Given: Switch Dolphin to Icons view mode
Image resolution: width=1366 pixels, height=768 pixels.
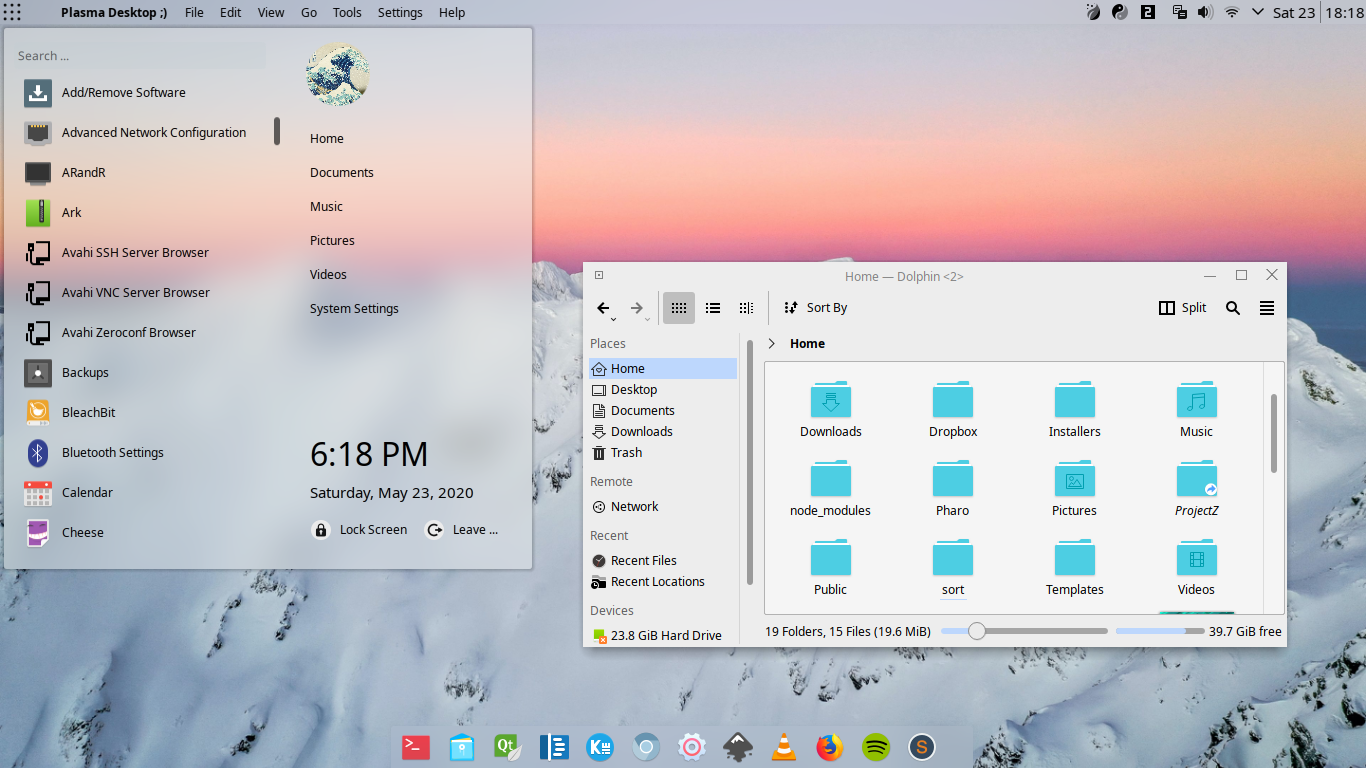Looking at the screenshot, I should click(x=679, y=308).
